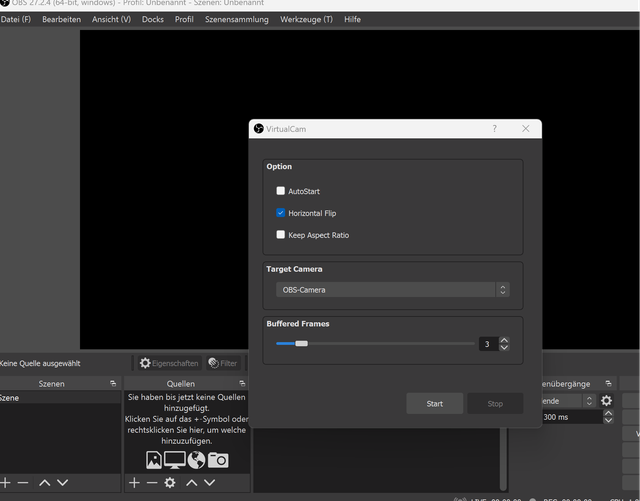Click the camera source icon in Quellen
640x501 pixels.
218,460
